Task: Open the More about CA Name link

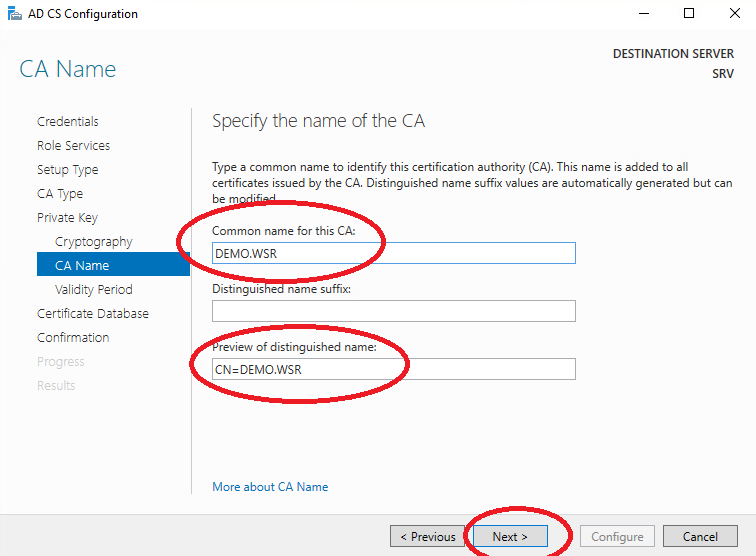Action: point(270,487)
